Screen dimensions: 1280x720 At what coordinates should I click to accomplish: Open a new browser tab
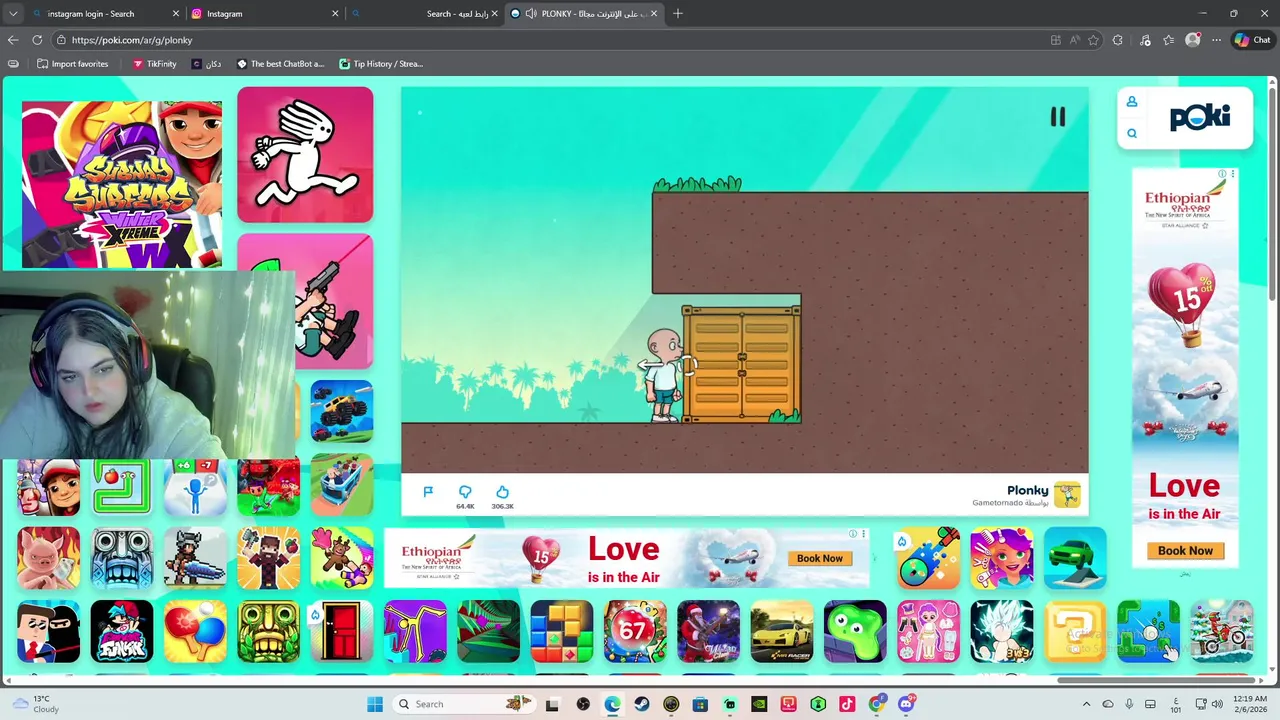click(678, 14)
